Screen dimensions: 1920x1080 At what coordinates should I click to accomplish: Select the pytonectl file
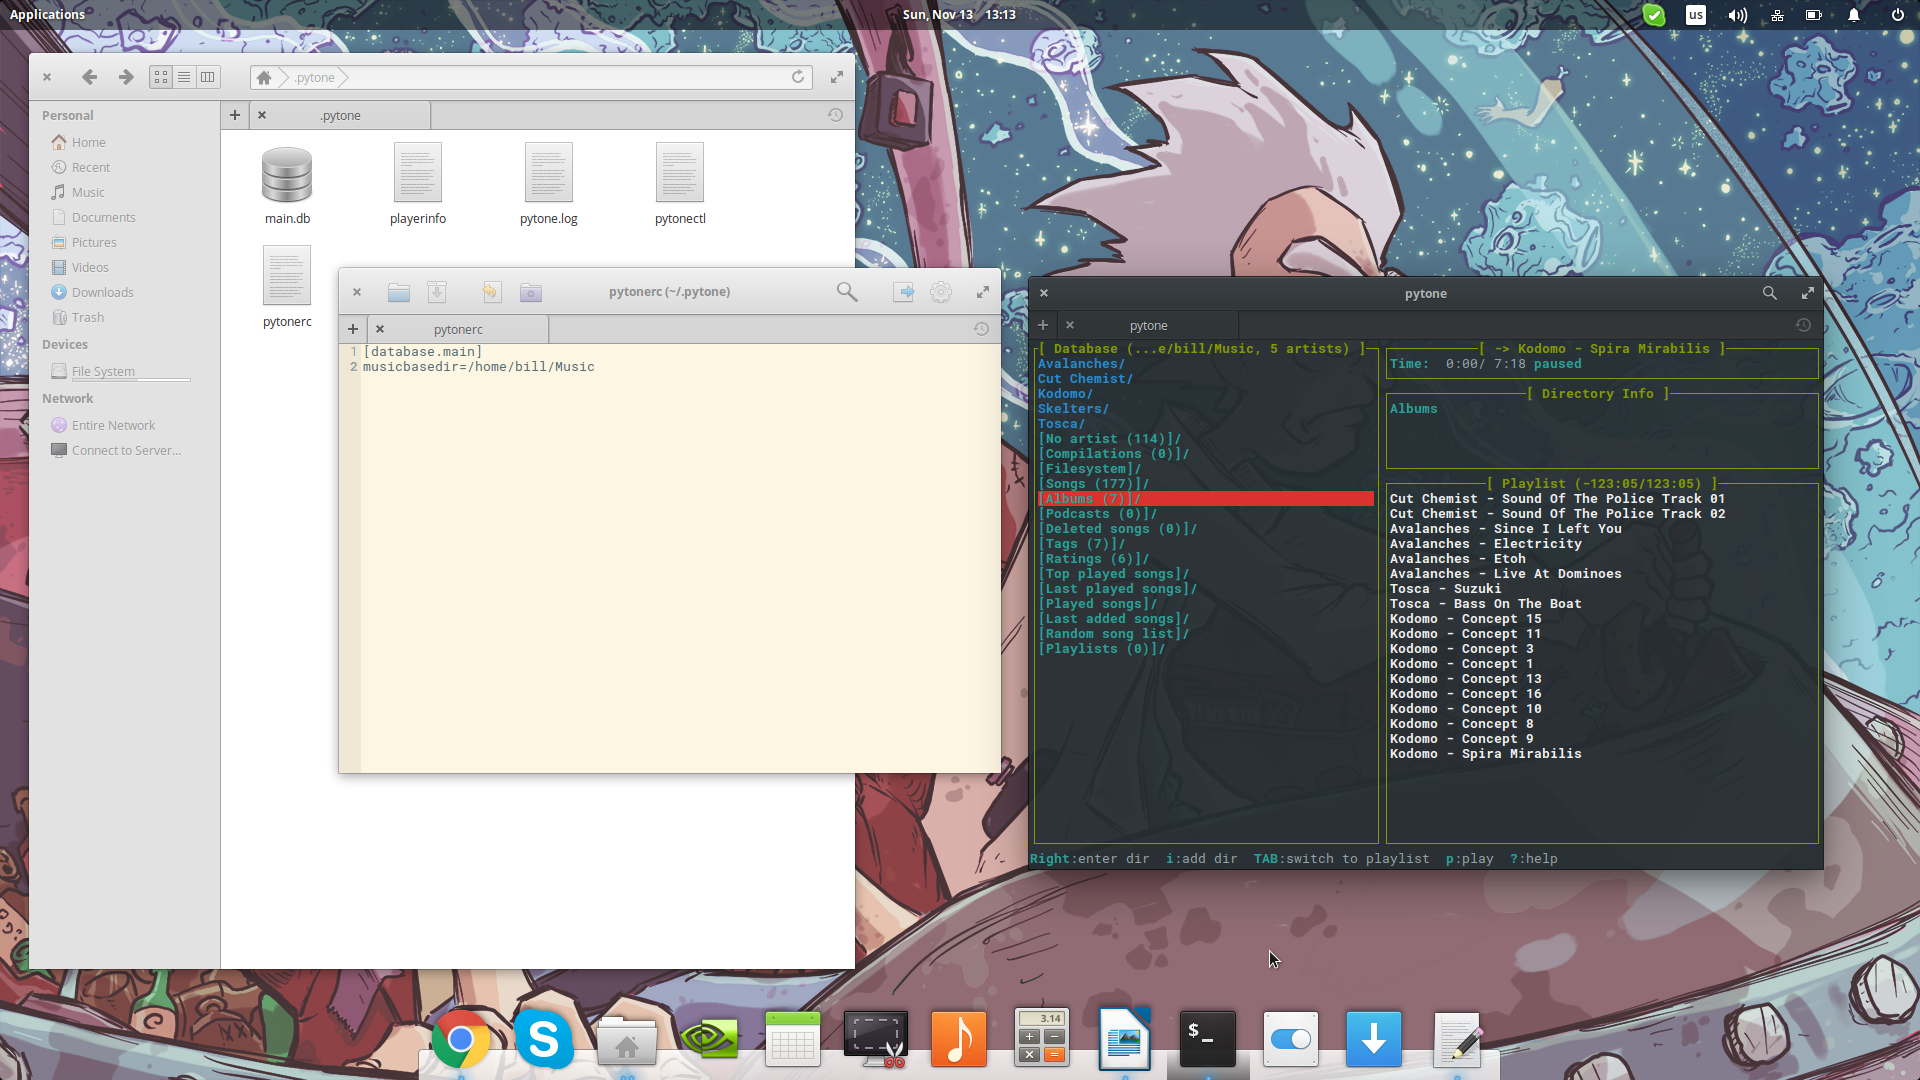point(680,186)
